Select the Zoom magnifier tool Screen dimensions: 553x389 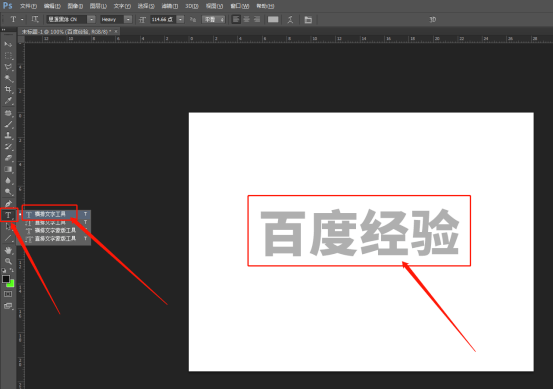click(8, 261)
